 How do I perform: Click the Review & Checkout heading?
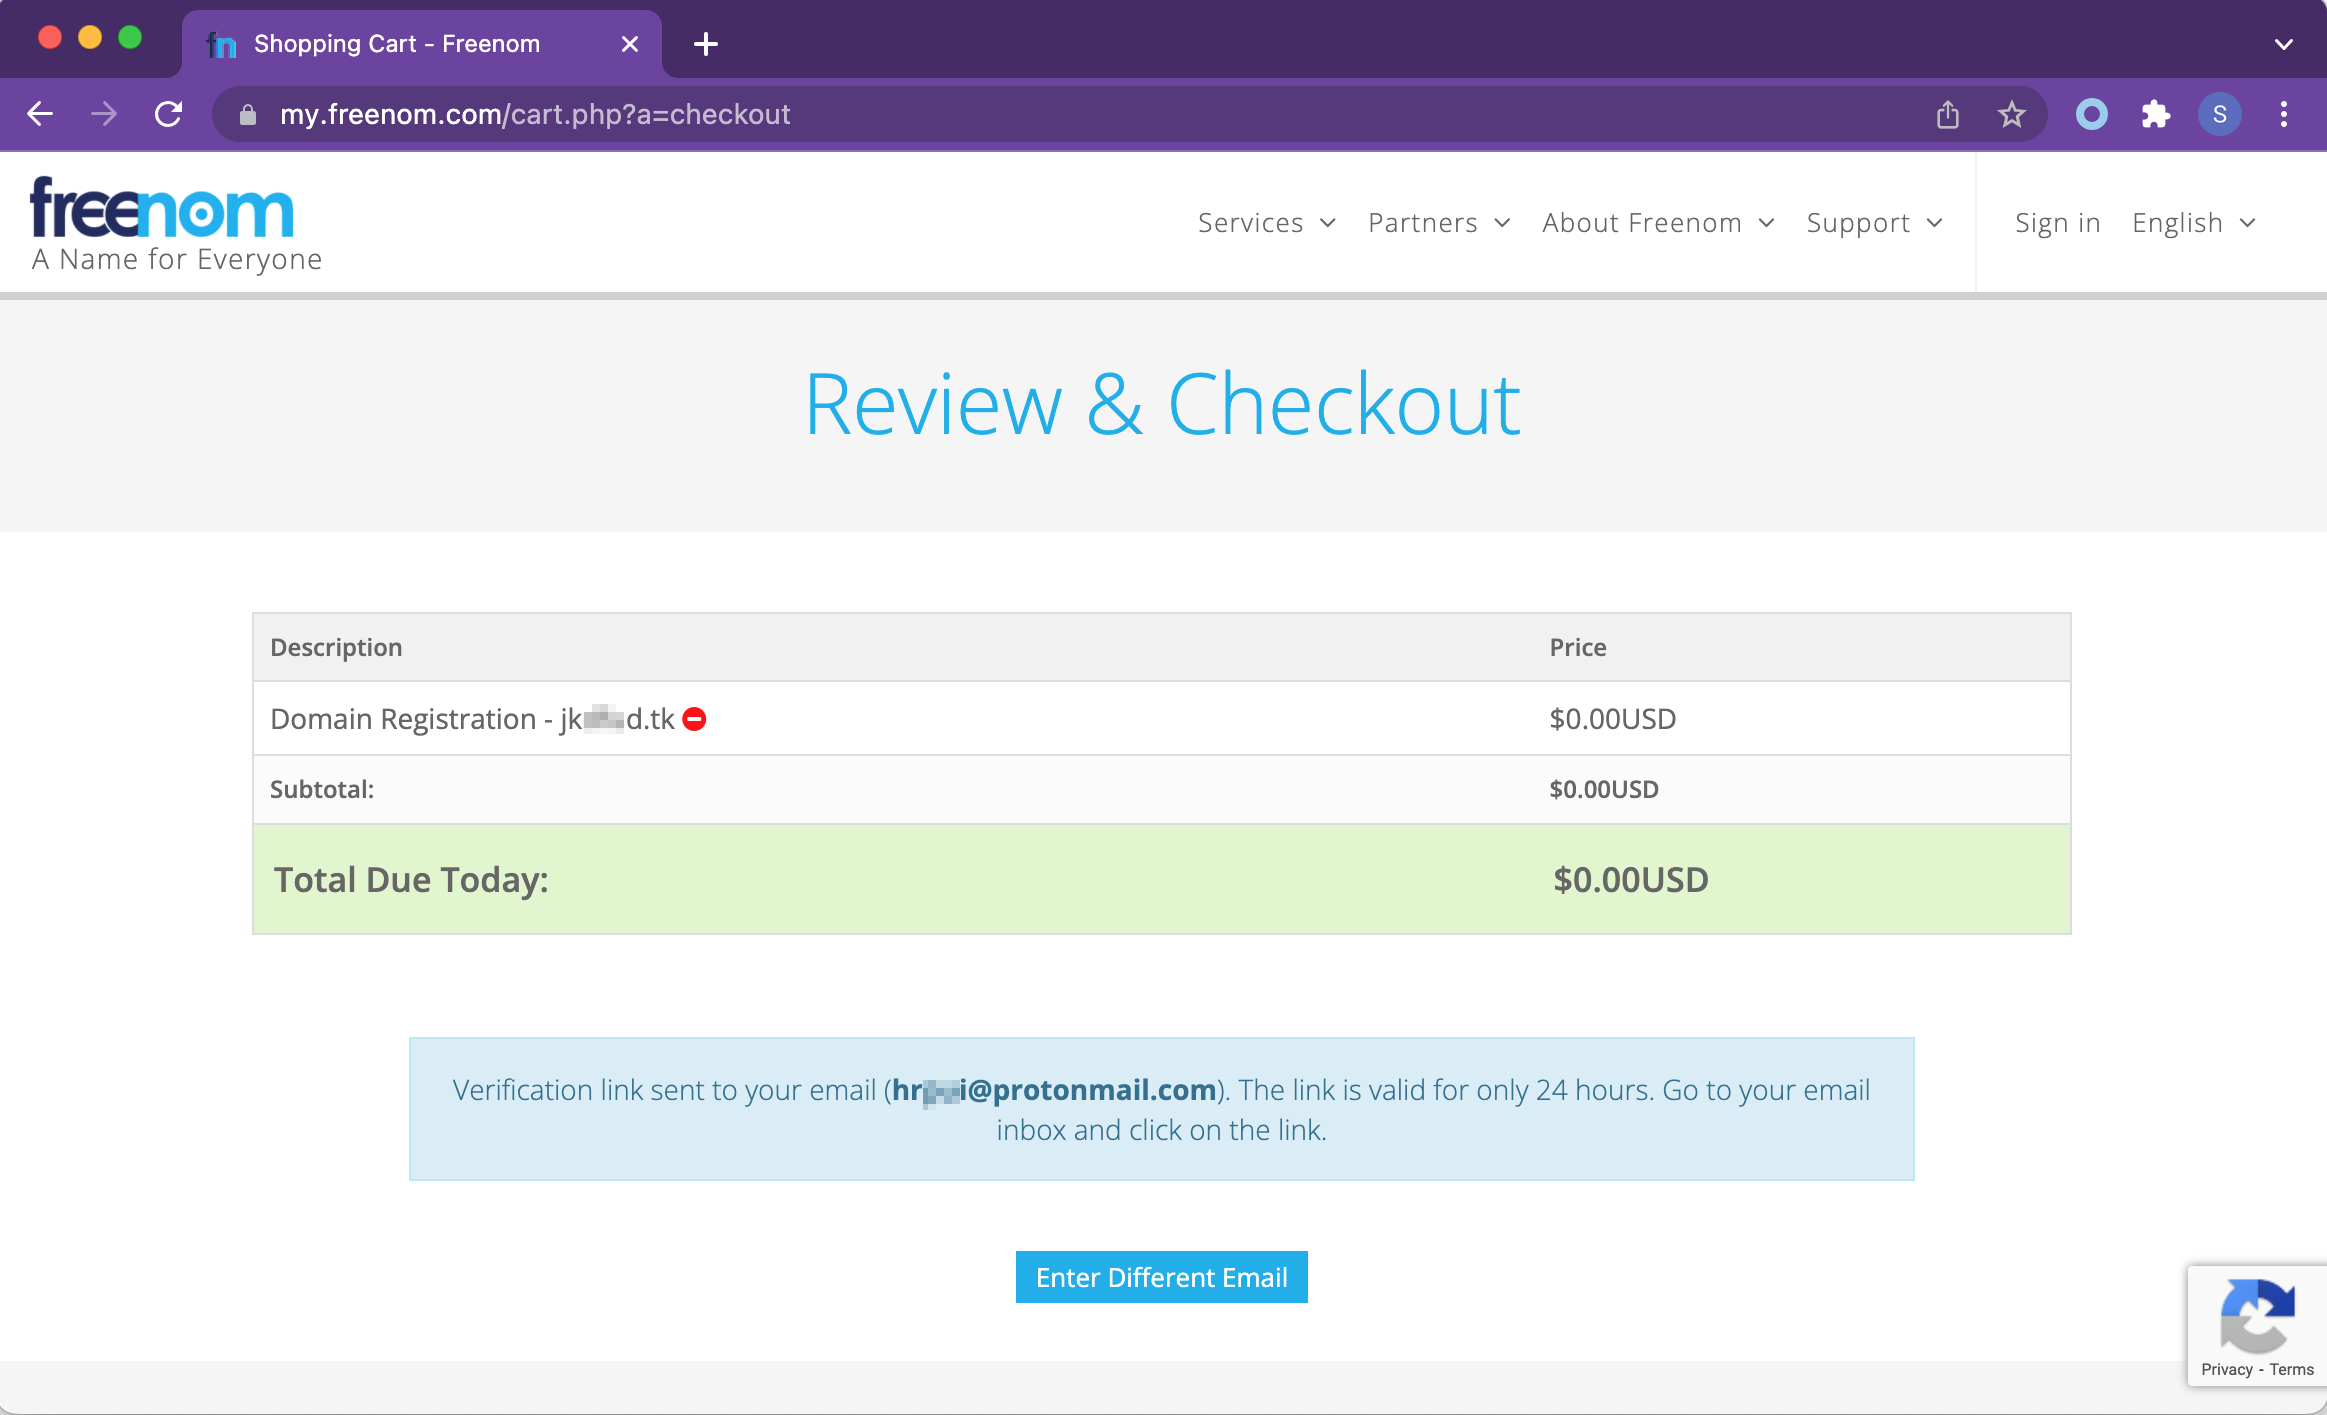tap(1162, 405)
